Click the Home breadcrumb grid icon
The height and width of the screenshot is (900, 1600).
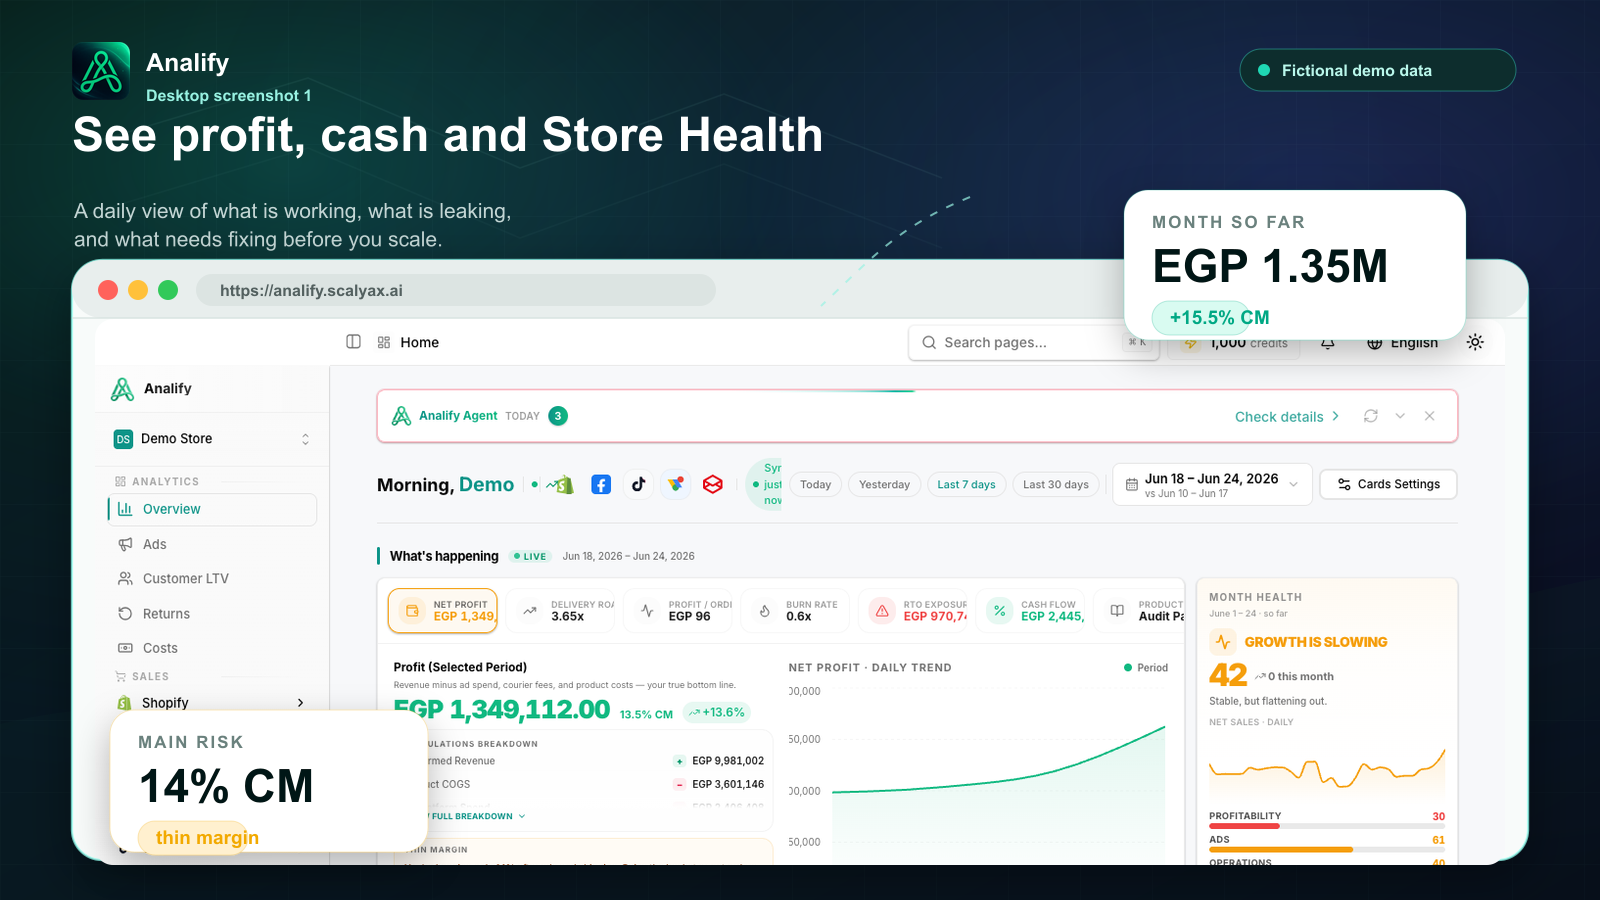(x=384, y=342)
